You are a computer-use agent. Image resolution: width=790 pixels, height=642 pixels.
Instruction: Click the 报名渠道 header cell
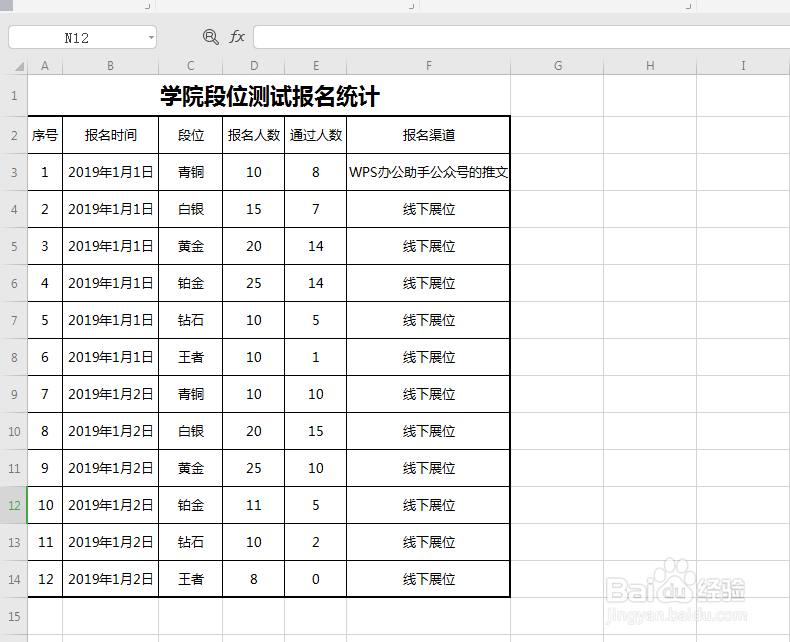[x=428, y=135]
